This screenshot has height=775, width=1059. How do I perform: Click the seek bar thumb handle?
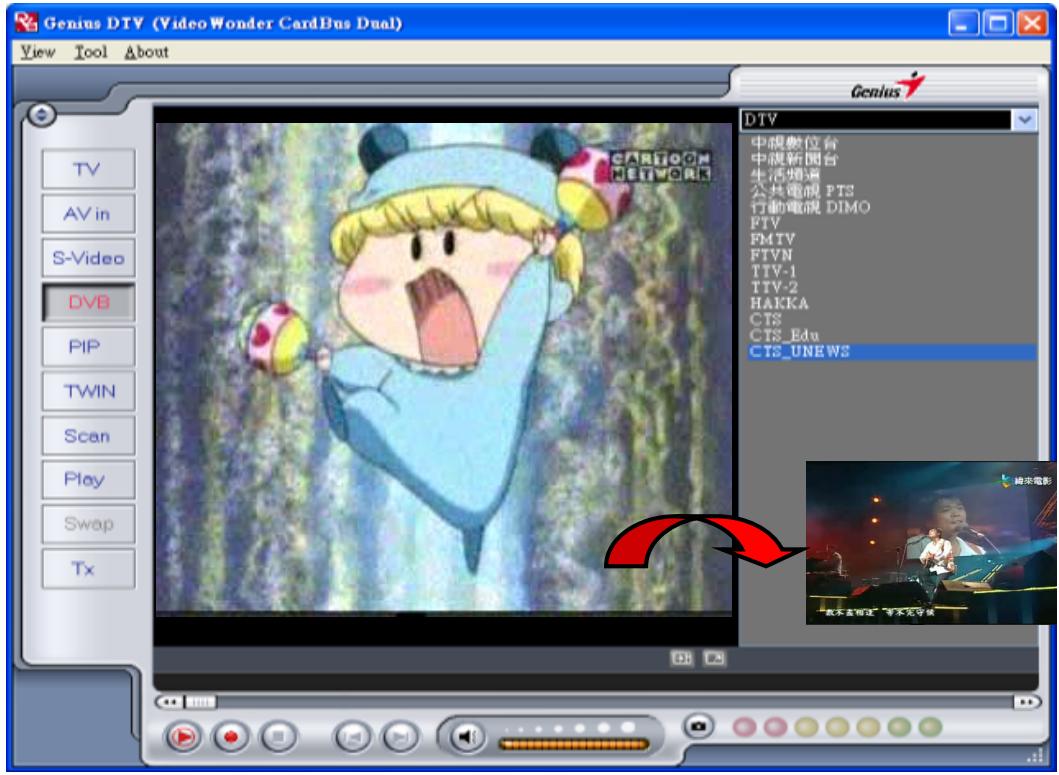(x=201, y=703)
